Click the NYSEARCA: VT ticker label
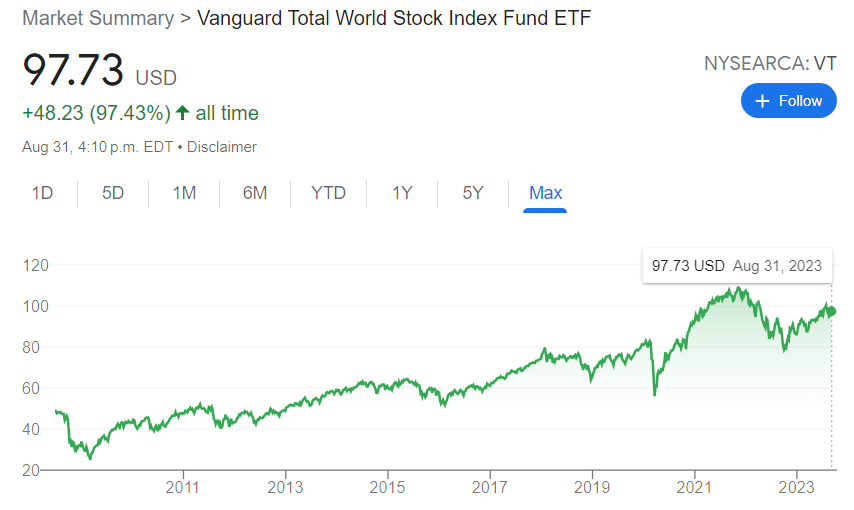The height and width of the screenshot is (510, 854). pyautogui.click(x=770, y=63)
